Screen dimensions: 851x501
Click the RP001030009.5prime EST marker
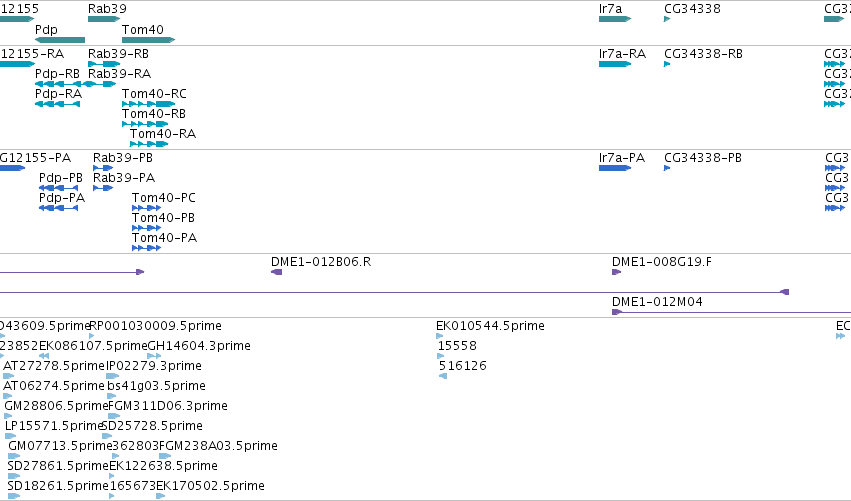[92, 337]
